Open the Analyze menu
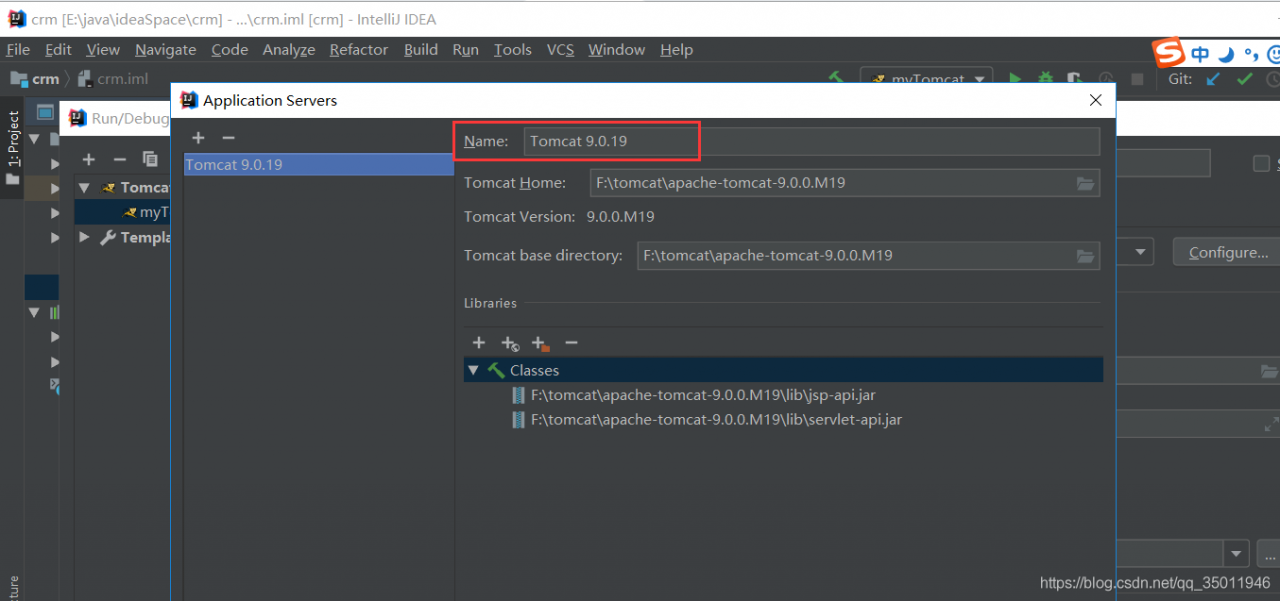The height and width of the screenshot is (601, 1280). point(289,49)
